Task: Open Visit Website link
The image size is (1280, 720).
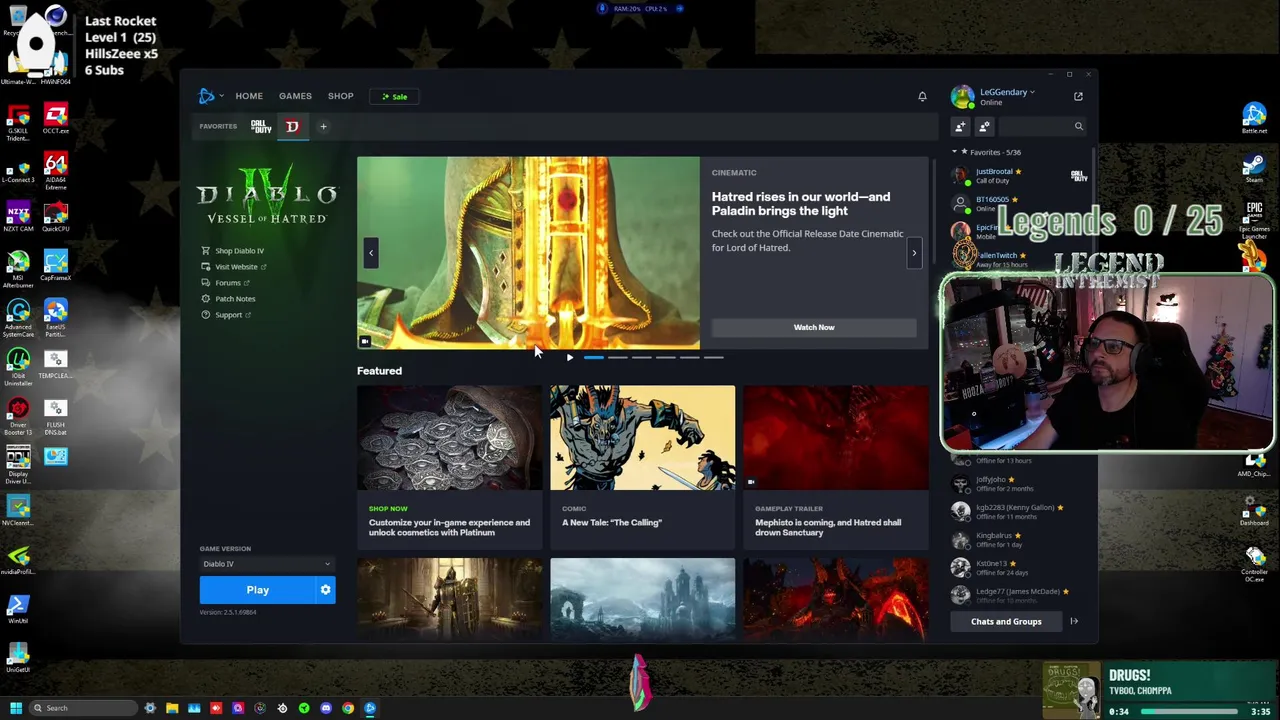Action: point(234,267)
